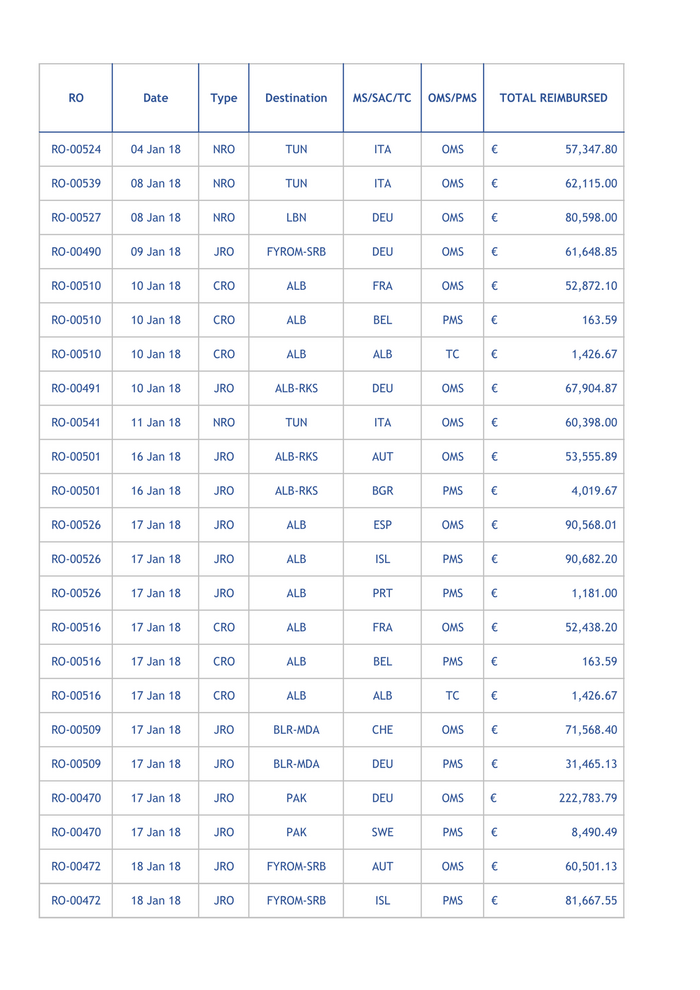Click the RO-00539 entry

76,184
